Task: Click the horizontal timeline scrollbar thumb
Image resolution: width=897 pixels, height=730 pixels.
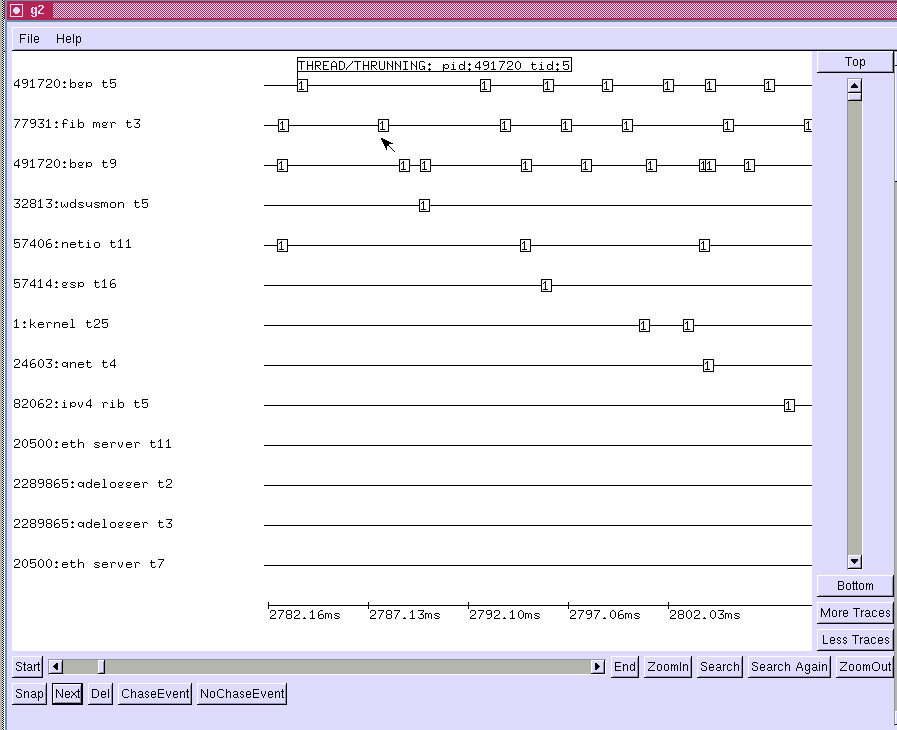Action: tap(100, 667)
